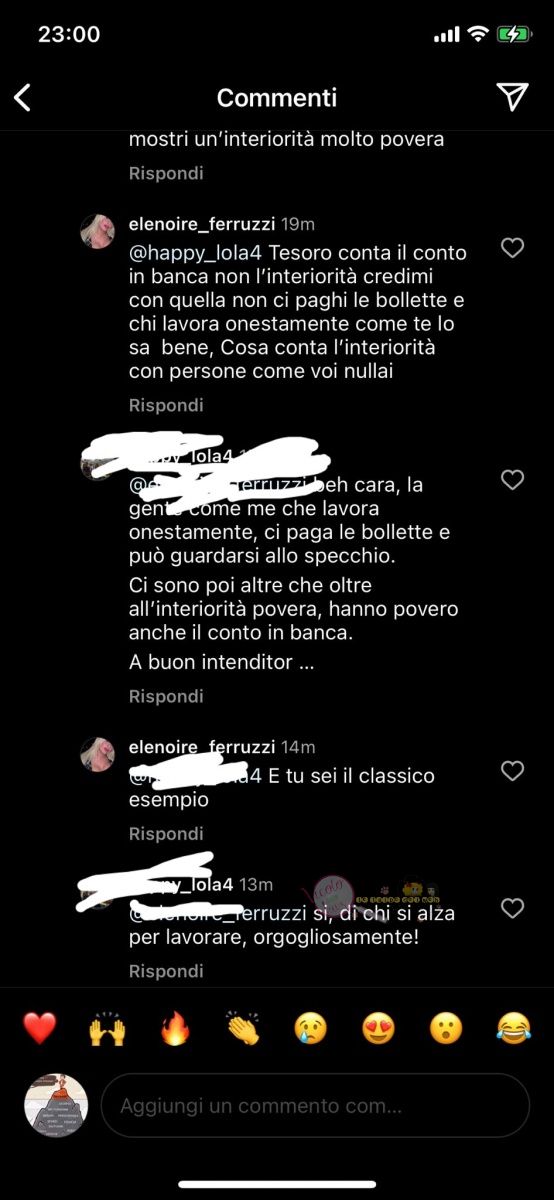Open elenoire_ferruzzi profile from 14m comment
This screenshot has width=554, height=1200.
[x=203, y=747]
